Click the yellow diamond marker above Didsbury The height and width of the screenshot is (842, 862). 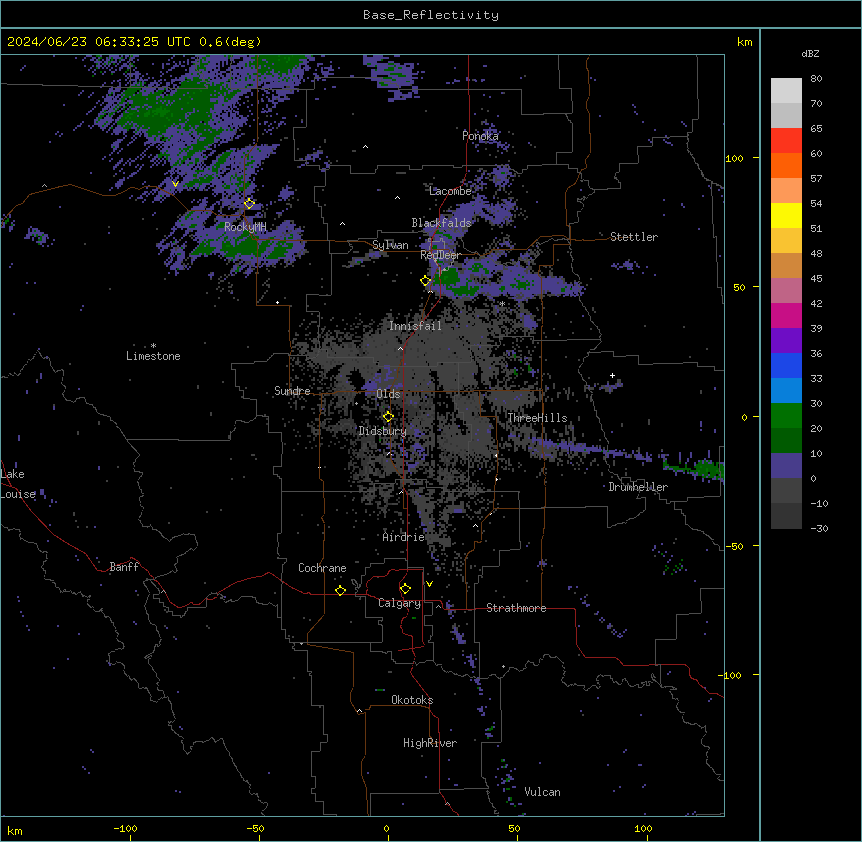[388, 417]
